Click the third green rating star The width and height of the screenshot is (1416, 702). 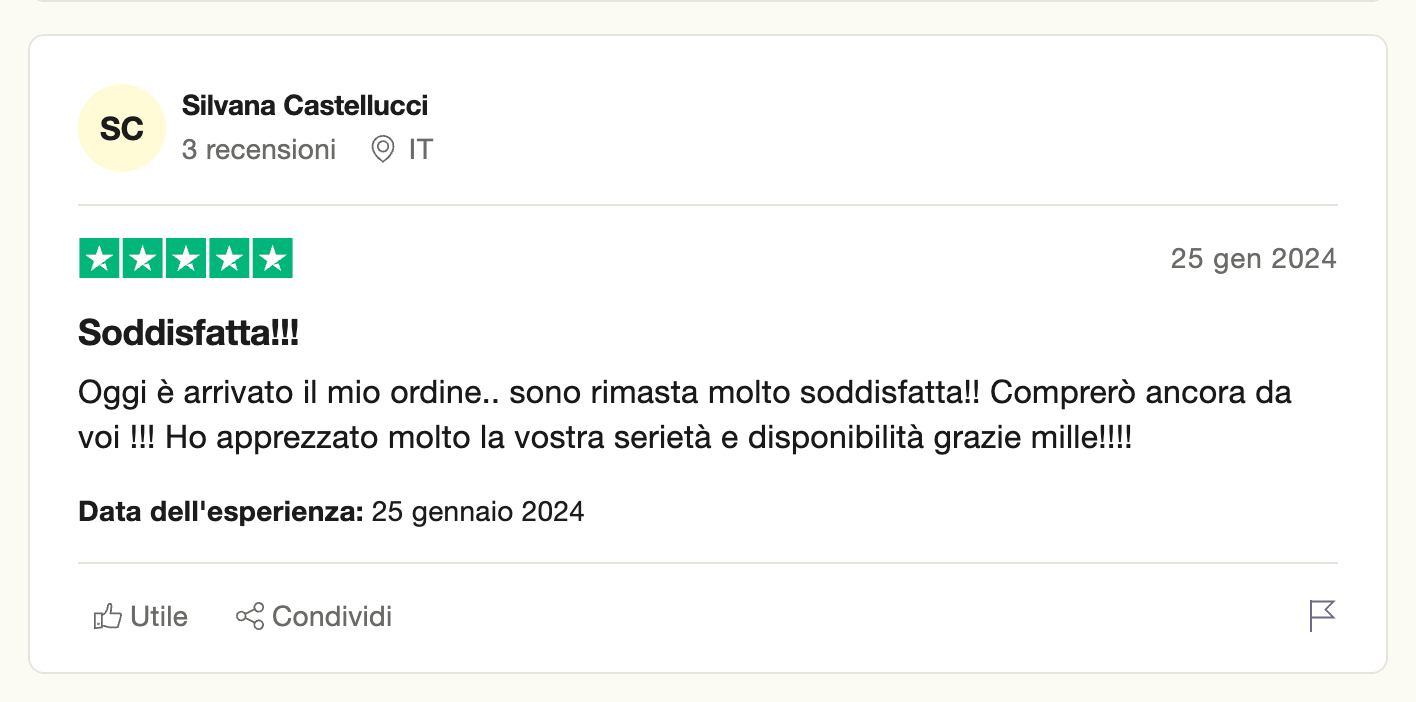tap(186, 259)
